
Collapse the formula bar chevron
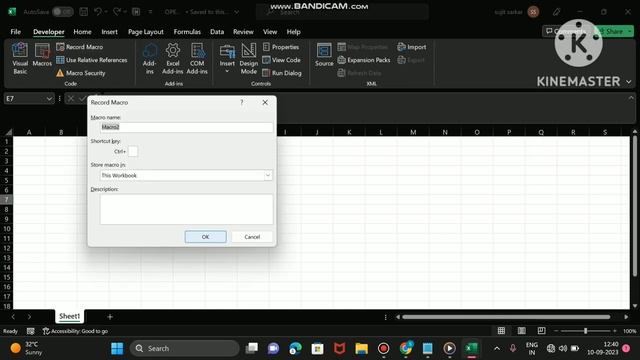tap(631, 98)
